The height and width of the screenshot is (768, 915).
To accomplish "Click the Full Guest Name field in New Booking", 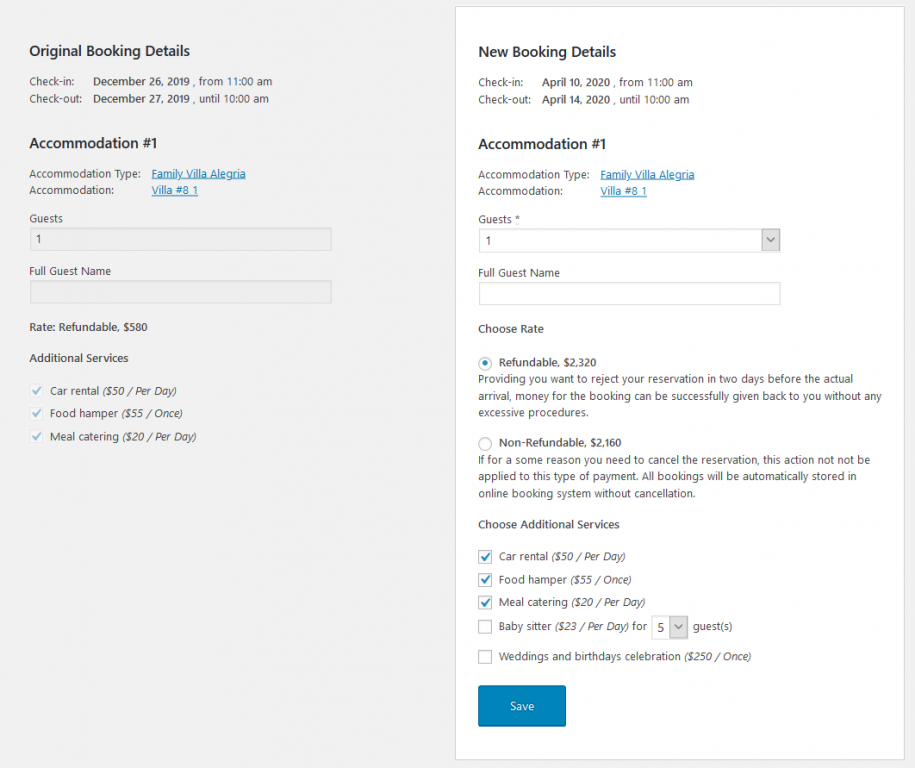I will (628, 293).
